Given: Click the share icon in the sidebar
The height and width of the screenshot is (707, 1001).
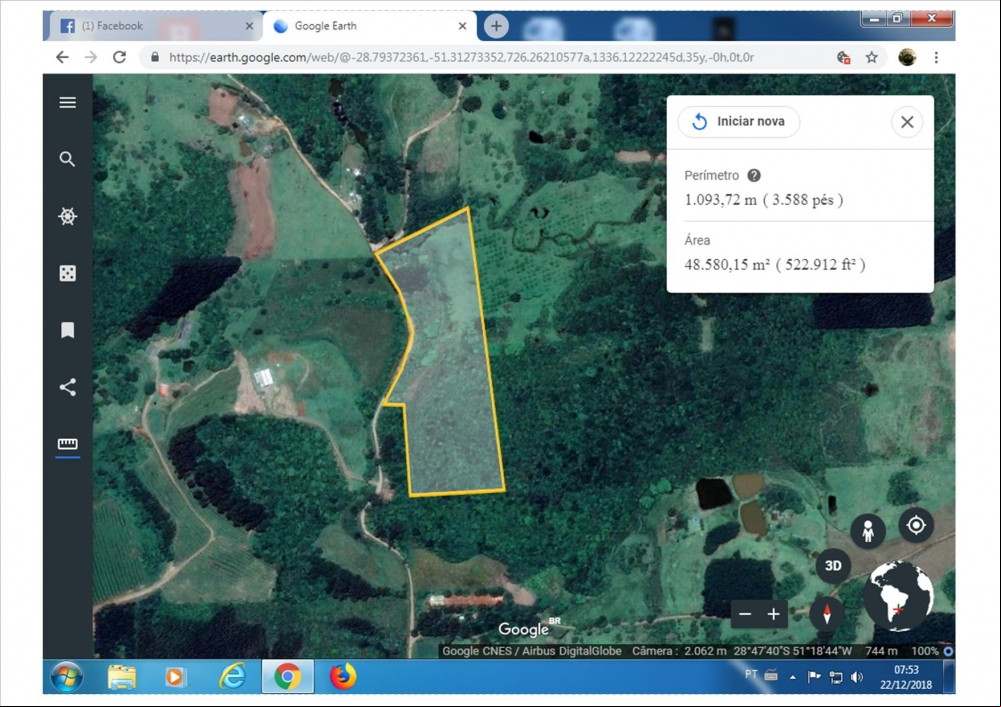Looking at the screenshot, I should tap(68, 387).
